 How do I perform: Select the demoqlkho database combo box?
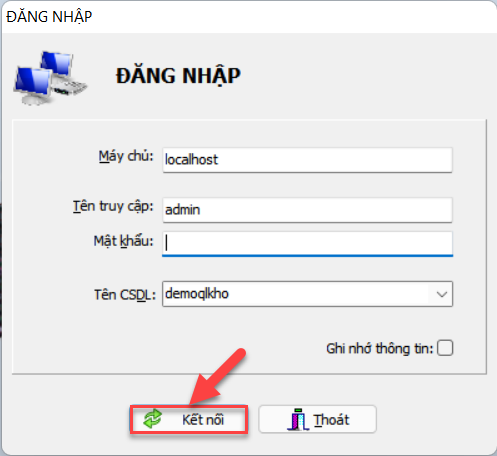click(x=307, y=294)
